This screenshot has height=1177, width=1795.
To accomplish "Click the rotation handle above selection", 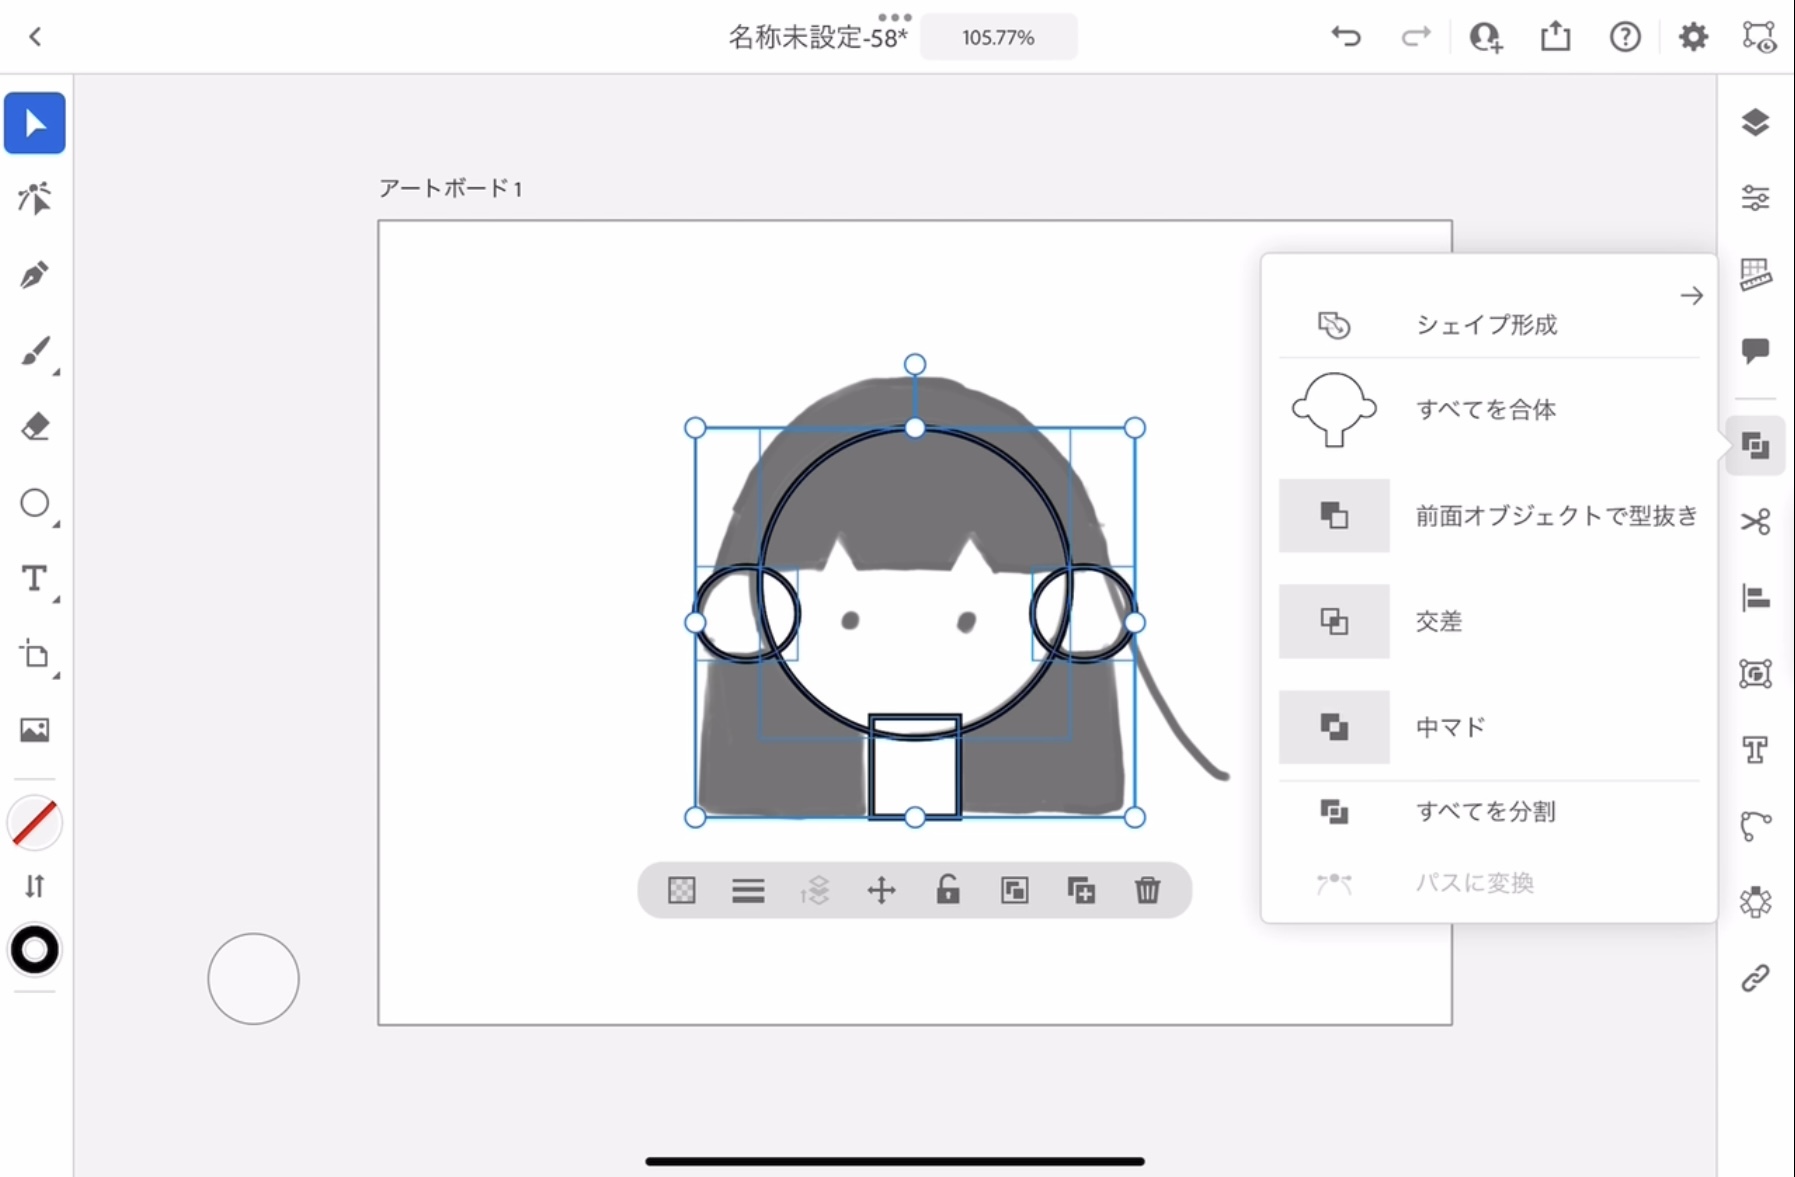I will click(914, 365).
